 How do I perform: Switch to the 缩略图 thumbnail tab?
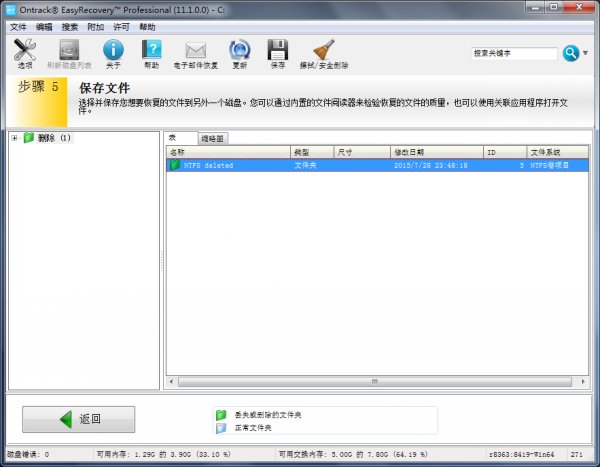(212, 139)
